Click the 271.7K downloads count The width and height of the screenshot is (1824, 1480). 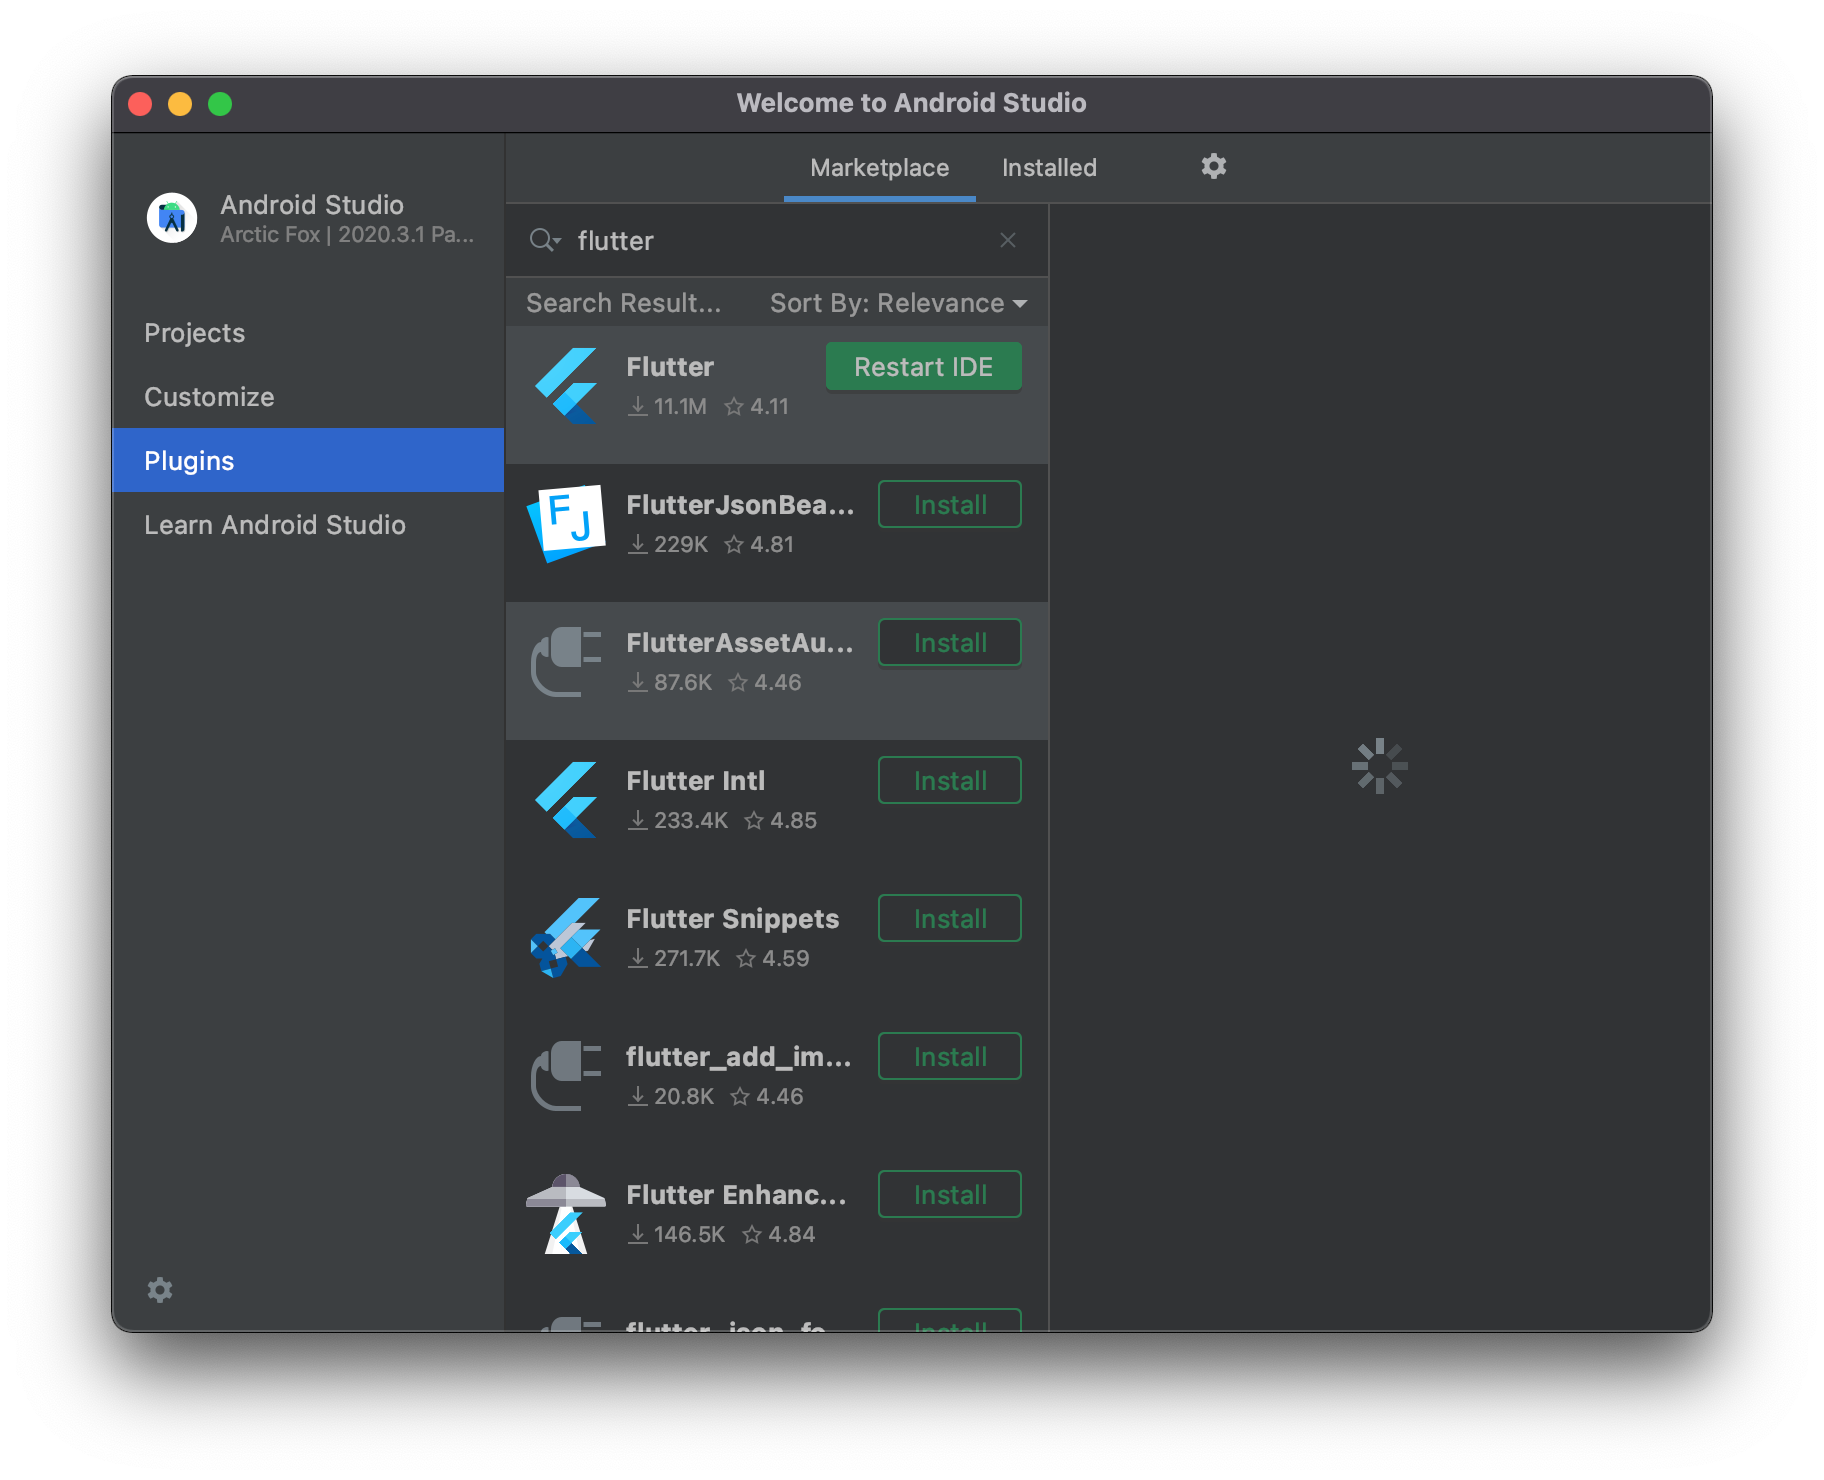point(674,958)
